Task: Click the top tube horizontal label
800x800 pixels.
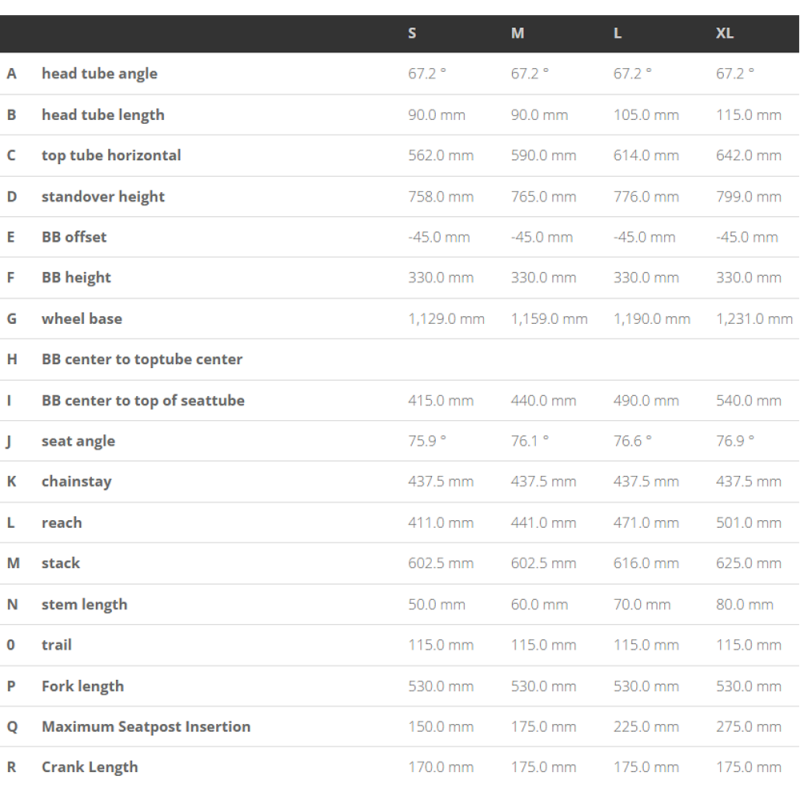Action: pos(111,156)
